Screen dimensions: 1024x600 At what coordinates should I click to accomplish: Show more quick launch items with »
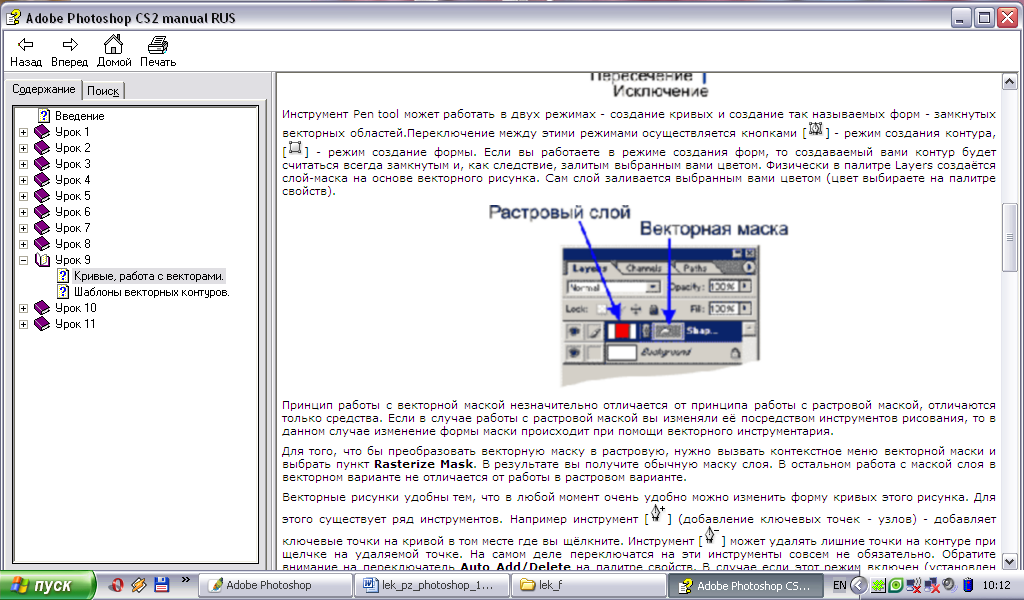[185, 580]
